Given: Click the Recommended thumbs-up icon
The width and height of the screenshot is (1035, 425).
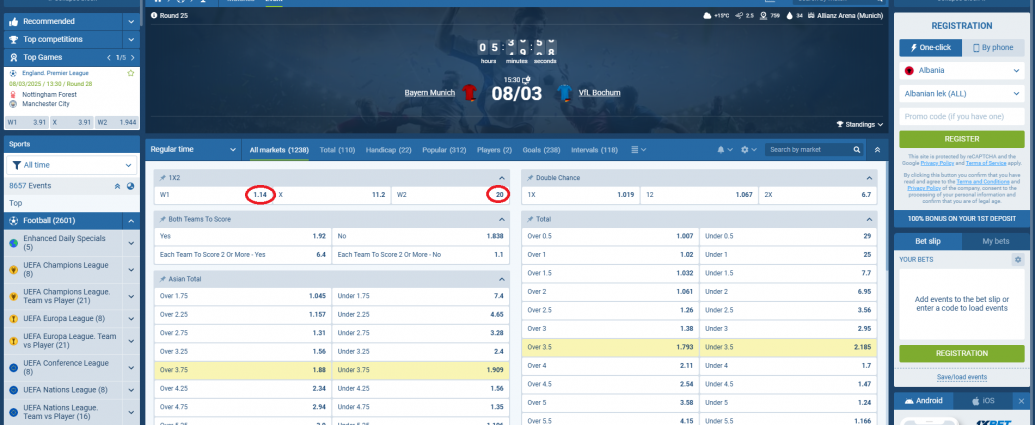Looking at the screenshot, I should [14, 21].
